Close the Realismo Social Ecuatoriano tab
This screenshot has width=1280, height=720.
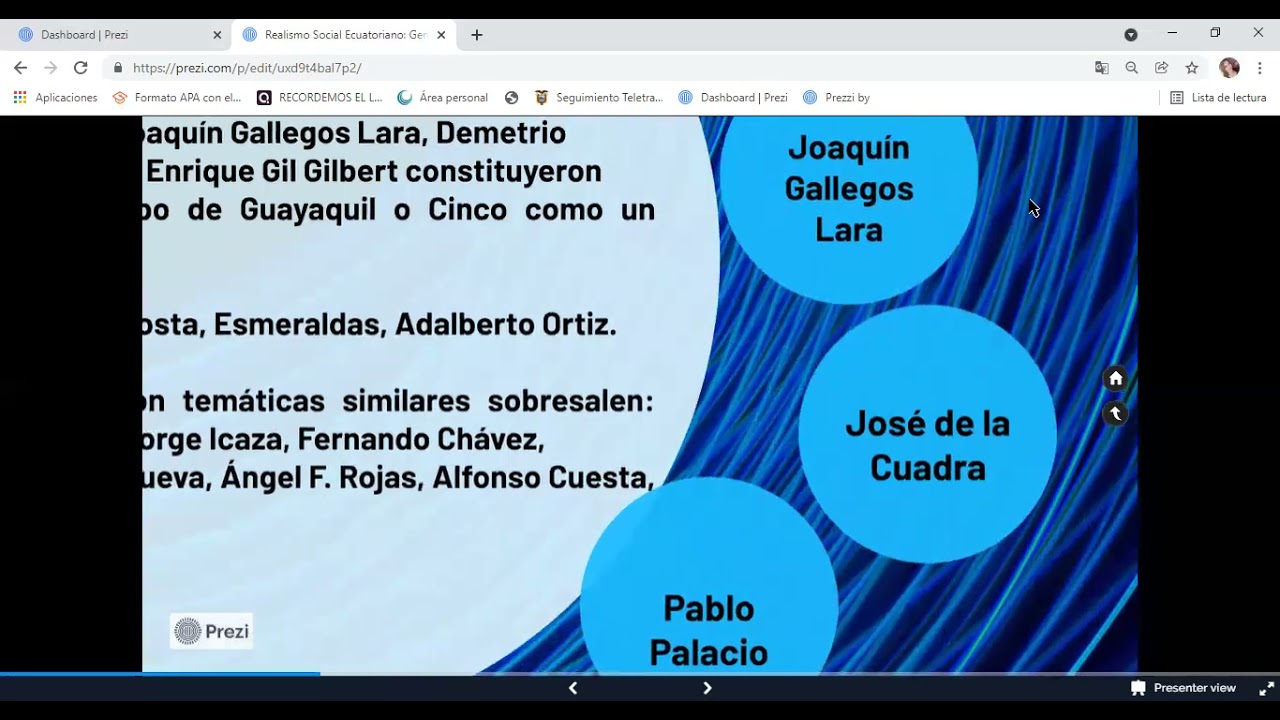coord(441,35)
